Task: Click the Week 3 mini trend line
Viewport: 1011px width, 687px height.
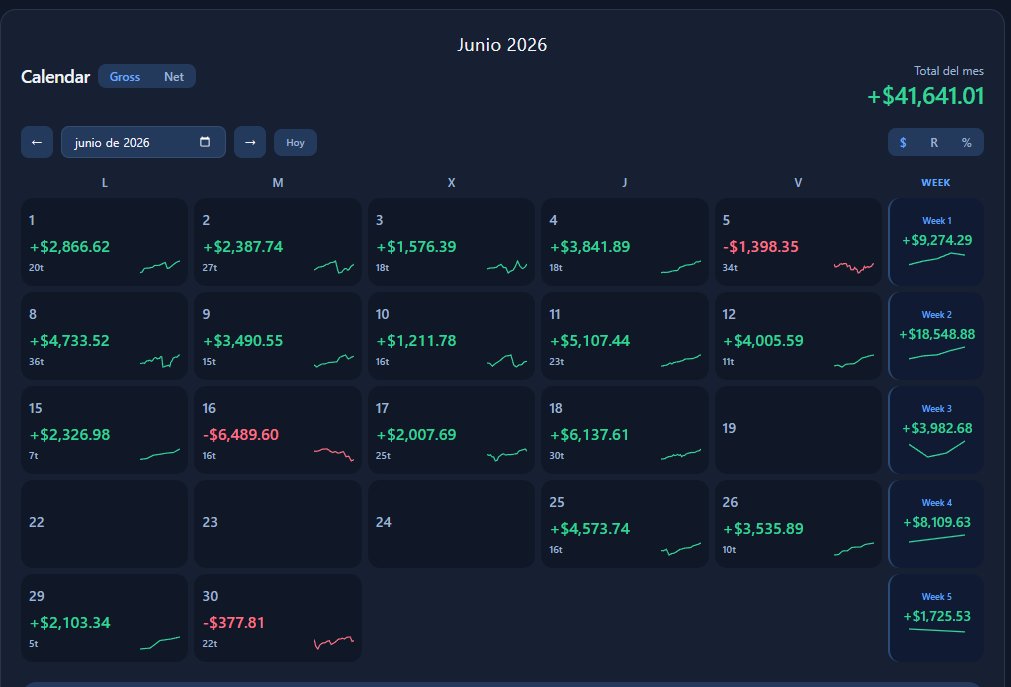Action: 936,449
